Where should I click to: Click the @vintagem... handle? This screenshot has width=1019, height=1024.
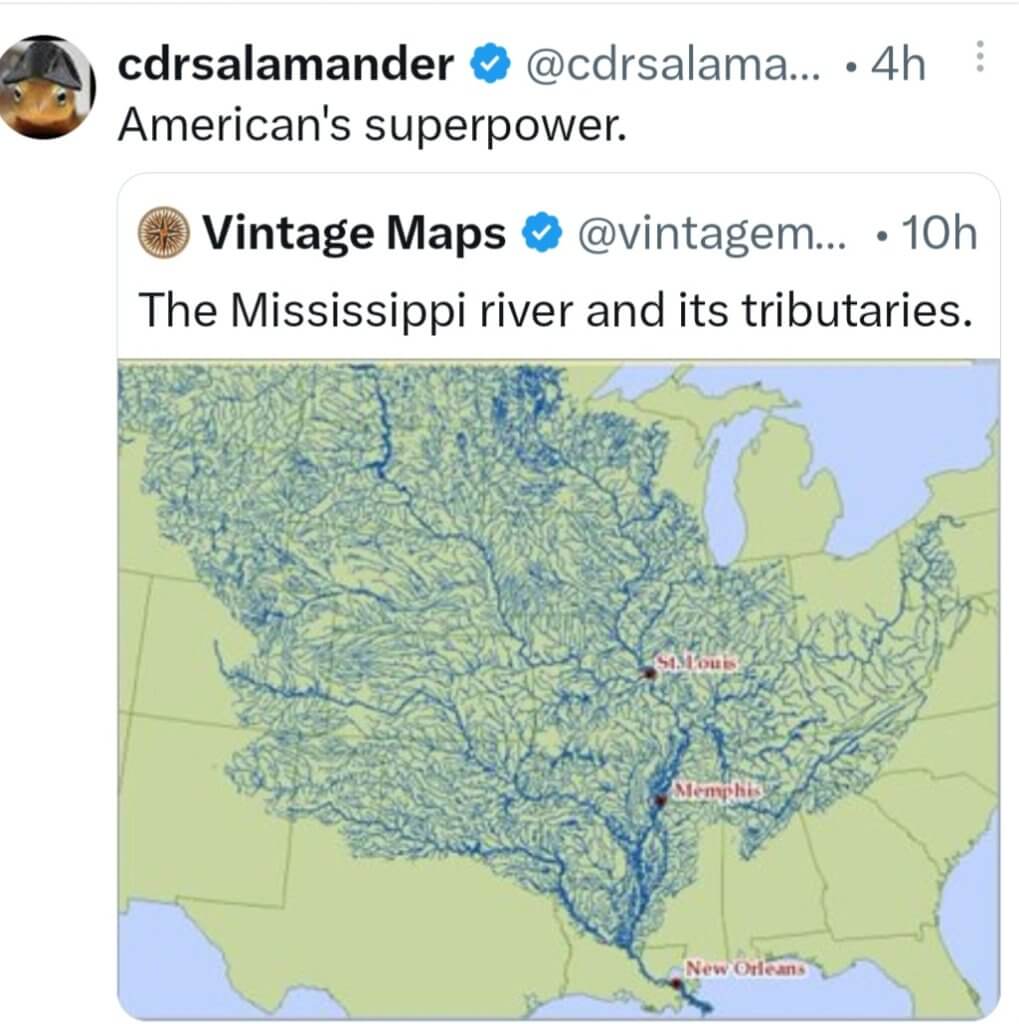pyautogui.click(x=711, y=234)
